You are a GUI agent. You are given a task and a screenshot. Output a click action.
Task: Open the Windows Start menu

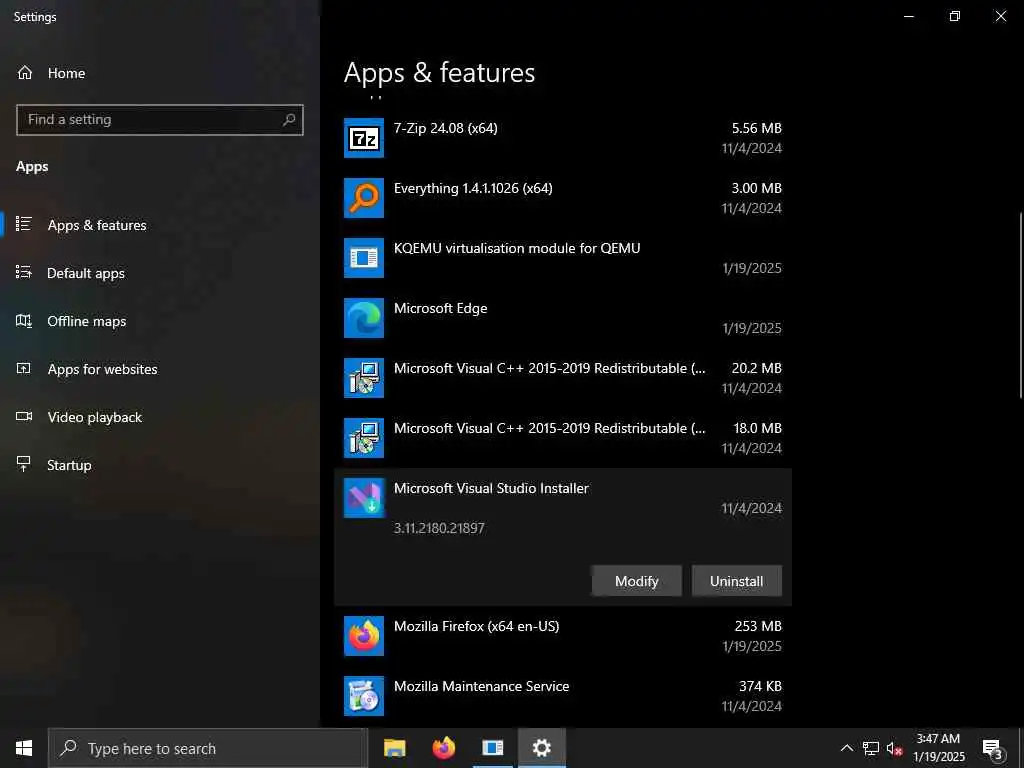click(24, 748)
